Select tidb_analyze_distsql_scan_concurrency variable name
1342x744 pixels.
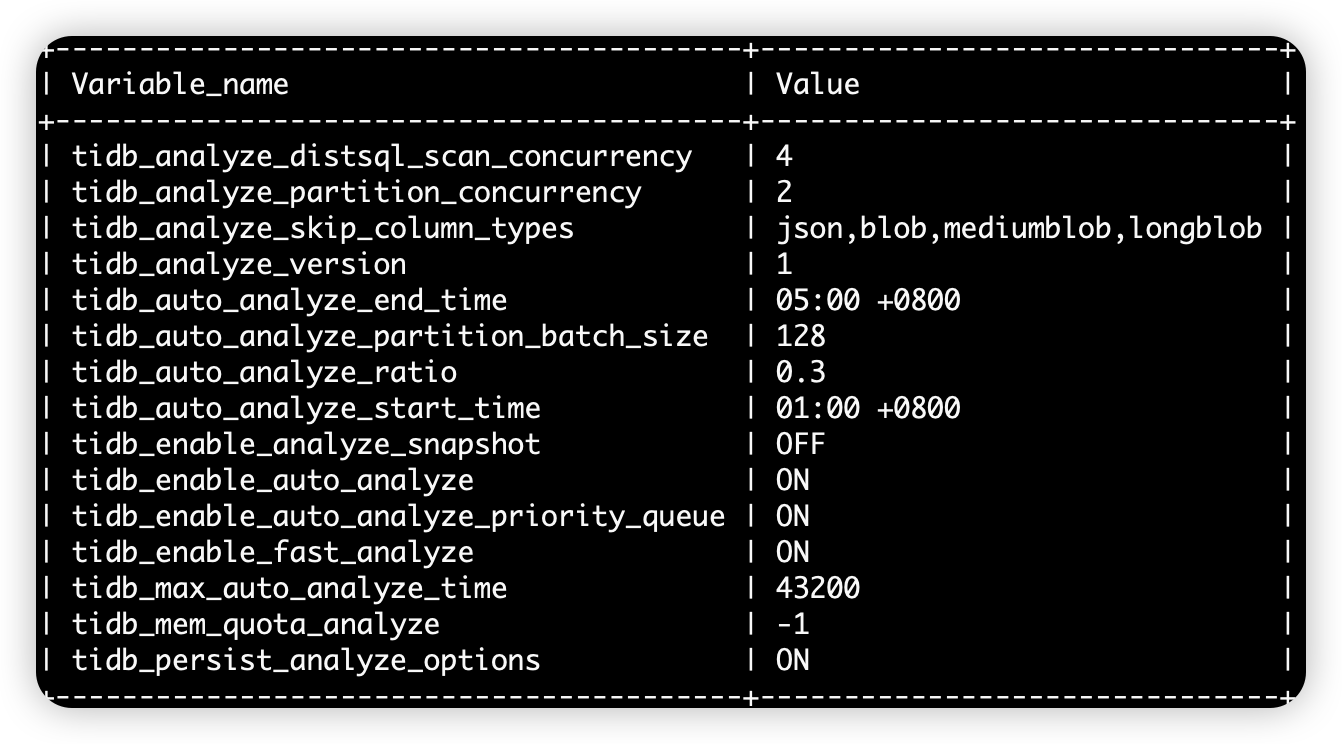382,156
